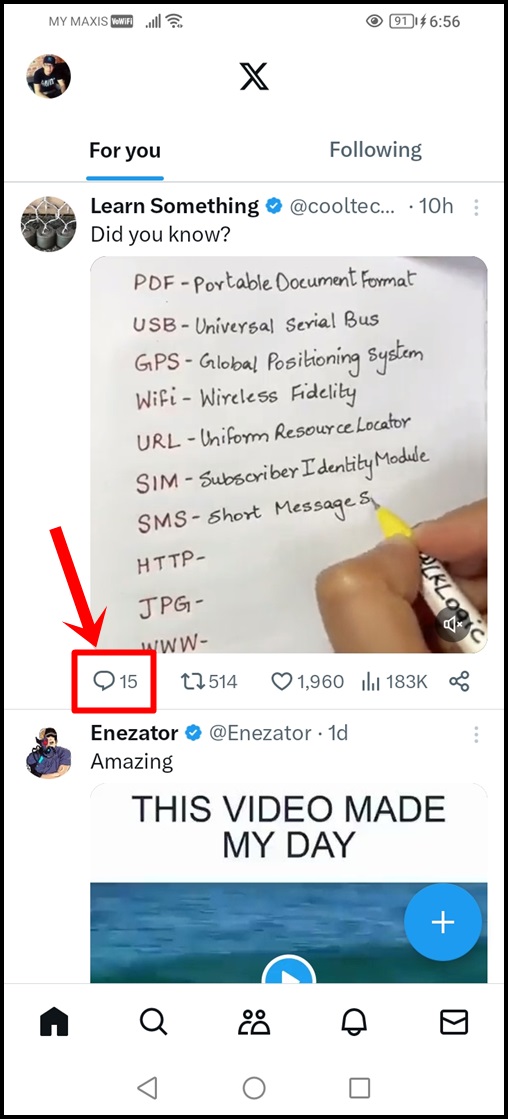Repost the Learn Something tweet
Image resolution: width=508 pixels, height=1119 pixels.
click(208, 682)
